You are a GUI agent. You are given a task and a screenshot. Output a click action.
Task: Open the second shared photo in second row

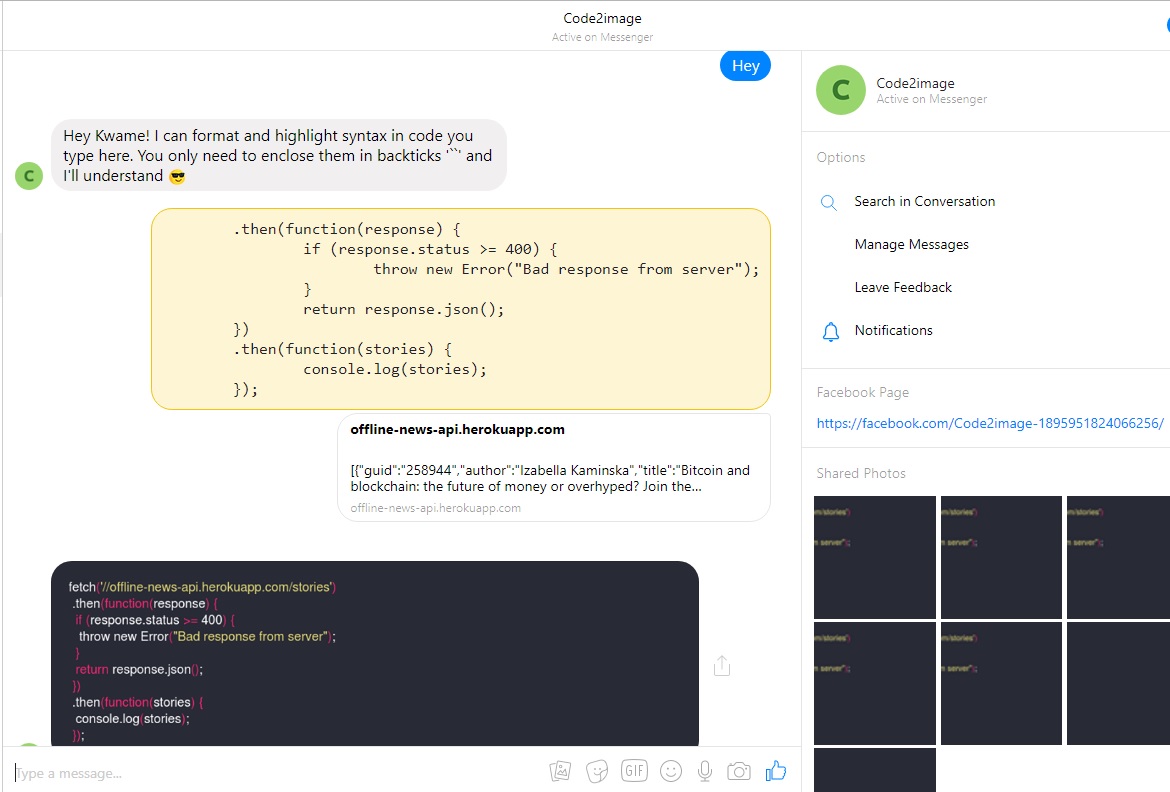[x=1001, y=683]
